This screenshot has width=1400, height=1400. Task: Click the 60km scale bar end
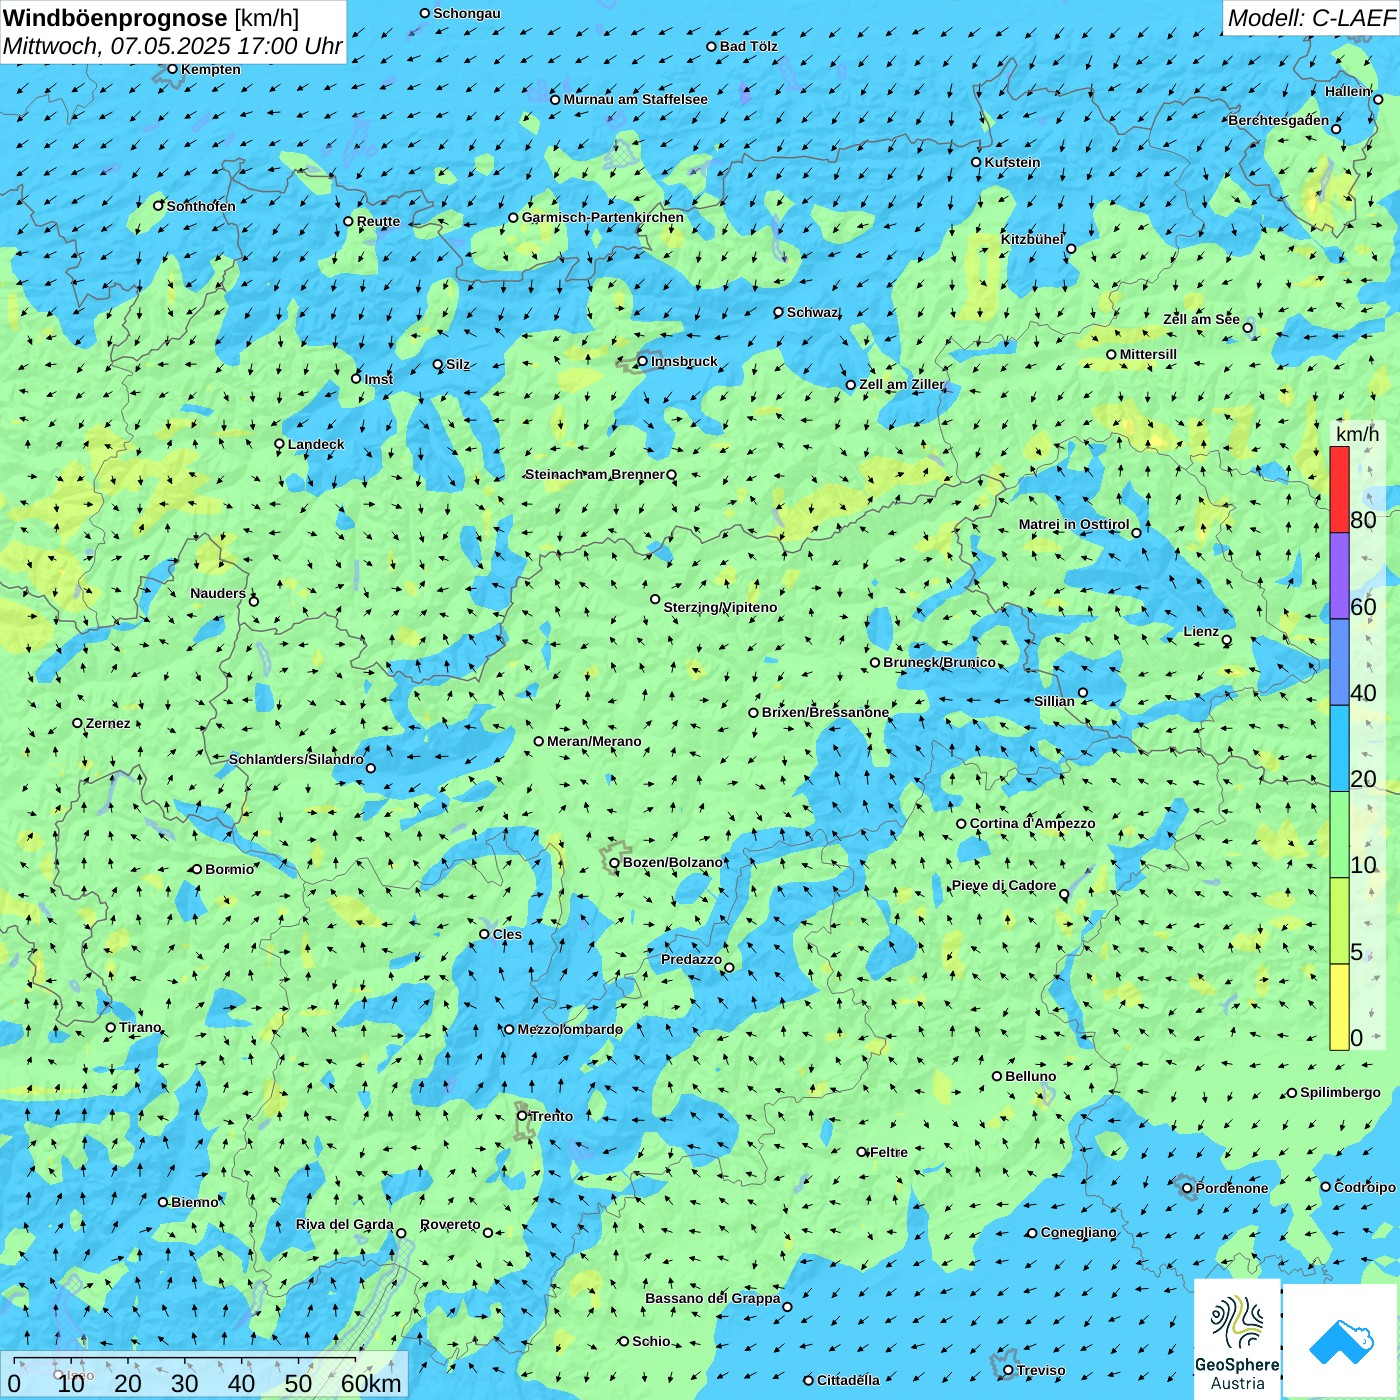coord(371,1383)
